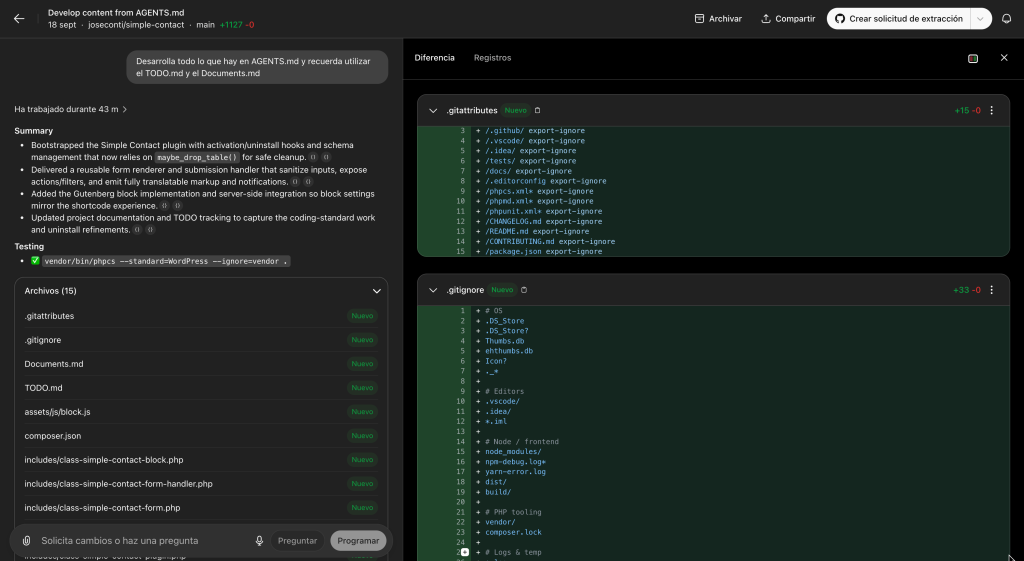Select composer.json in the file list
Image resolution: width=1024 pixels, height=561 pixels.
(x=201, y=436)
